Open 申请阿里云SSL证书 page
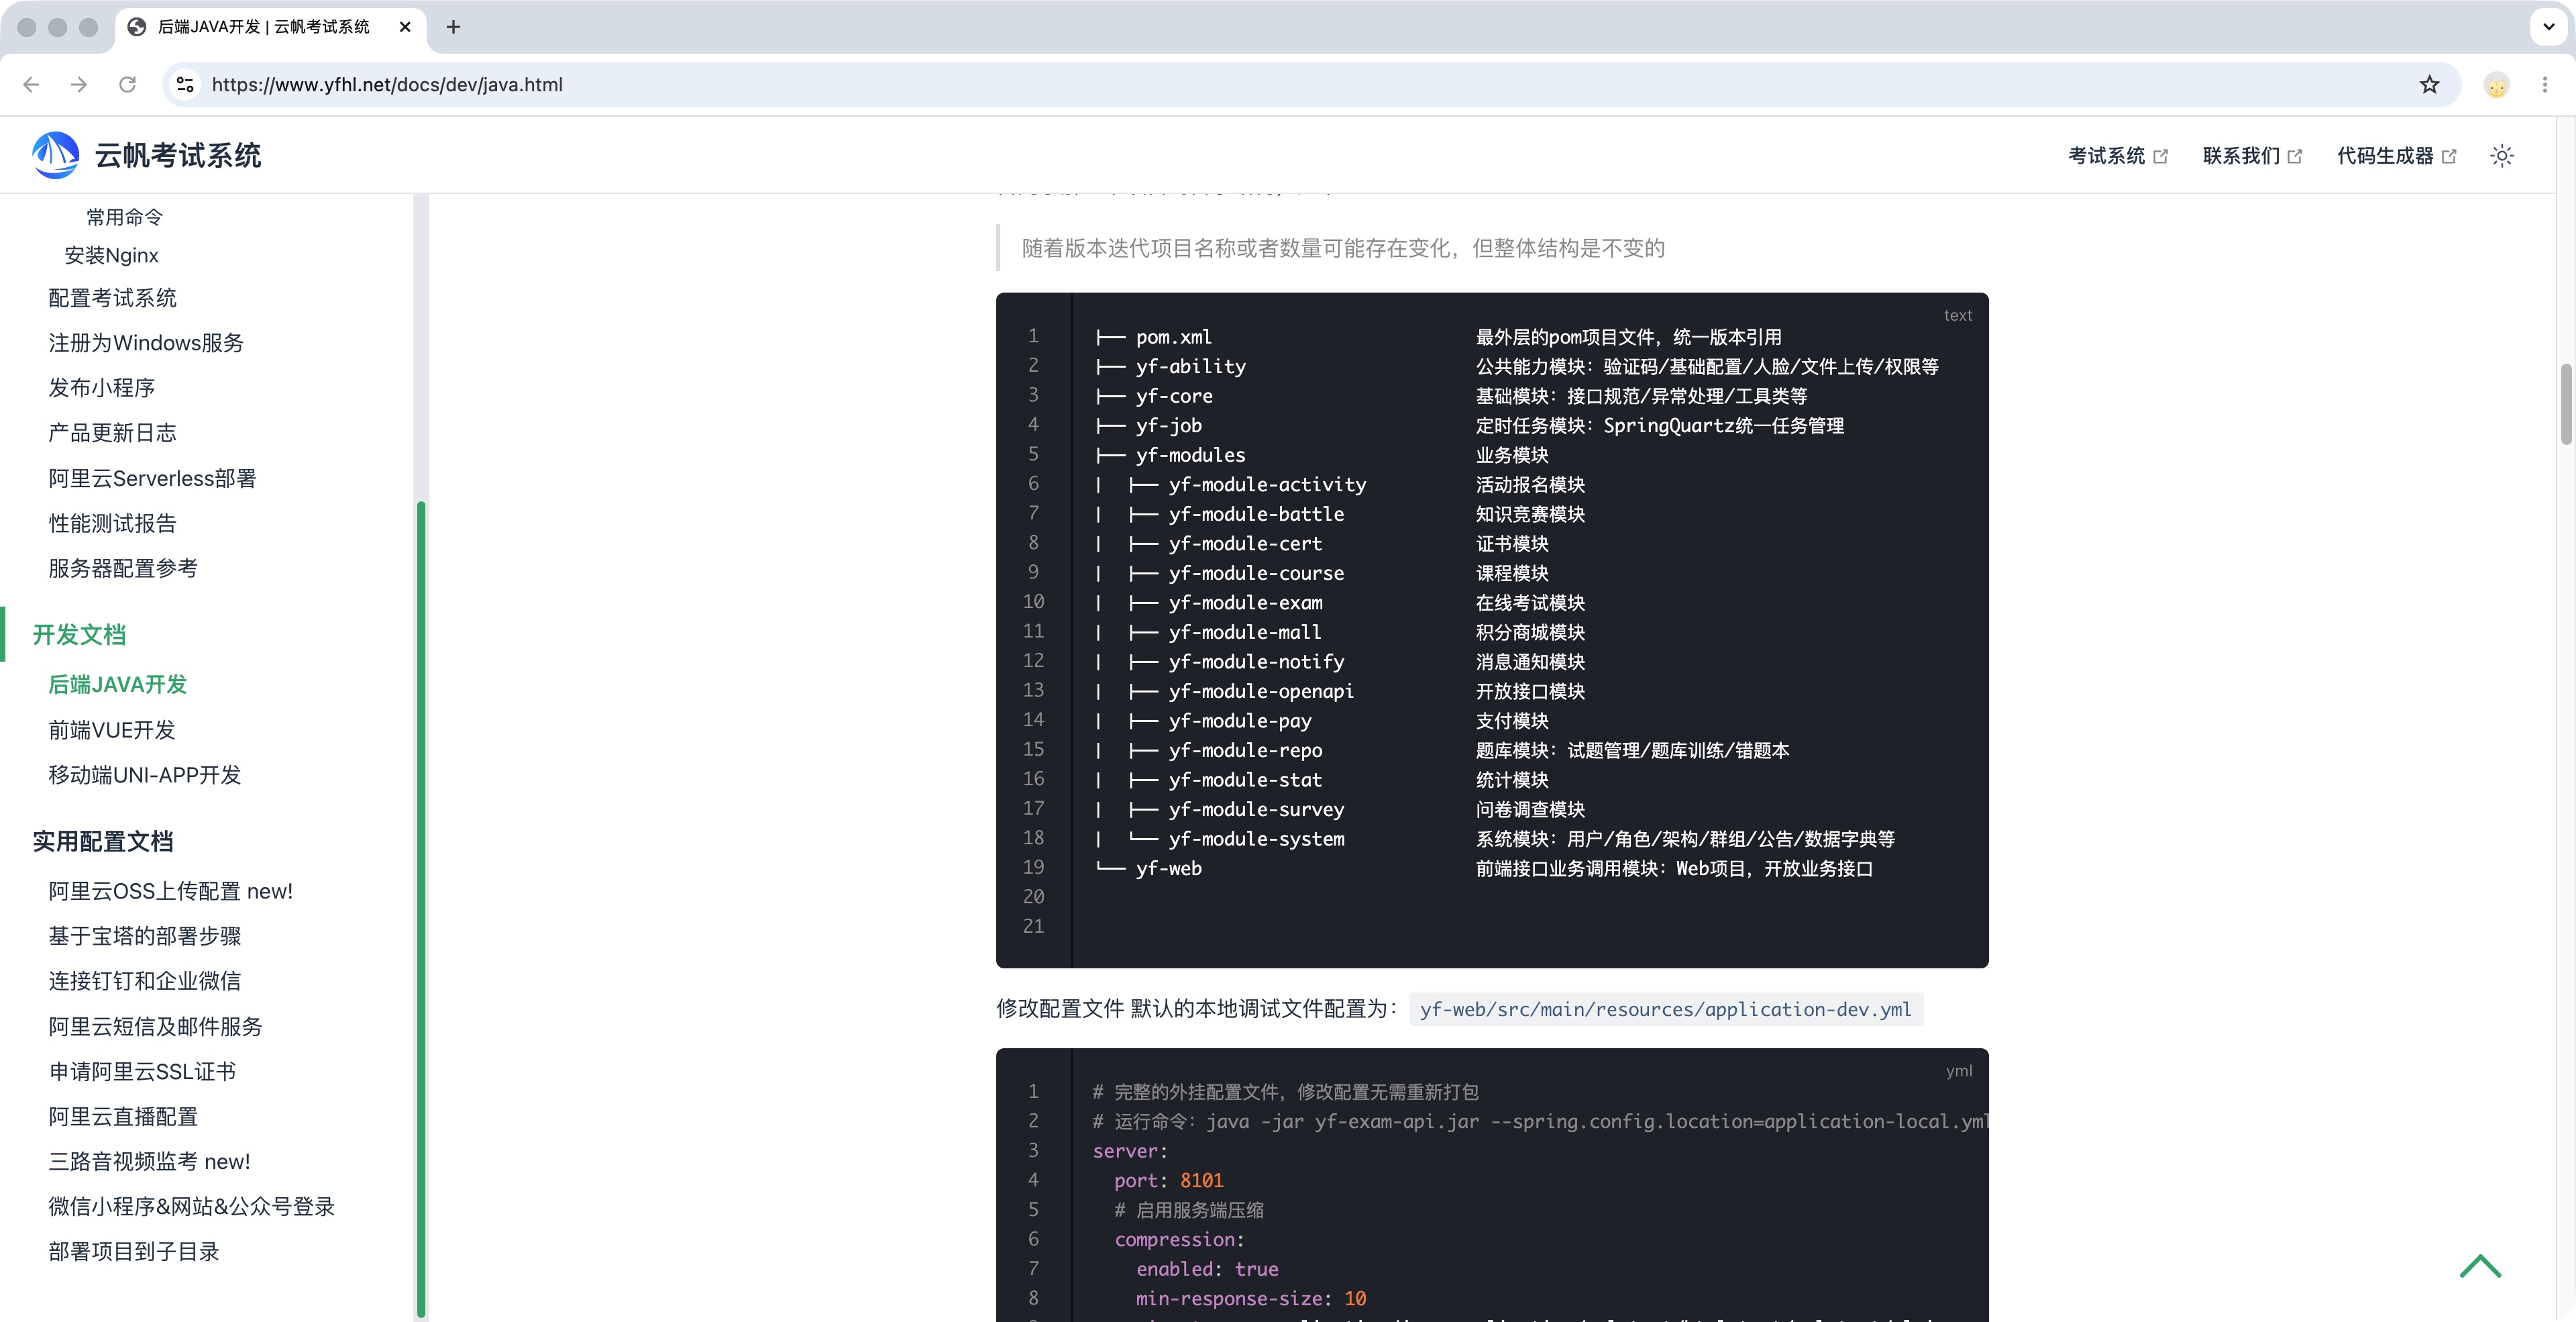2576x1322 pixels. 142,1072
